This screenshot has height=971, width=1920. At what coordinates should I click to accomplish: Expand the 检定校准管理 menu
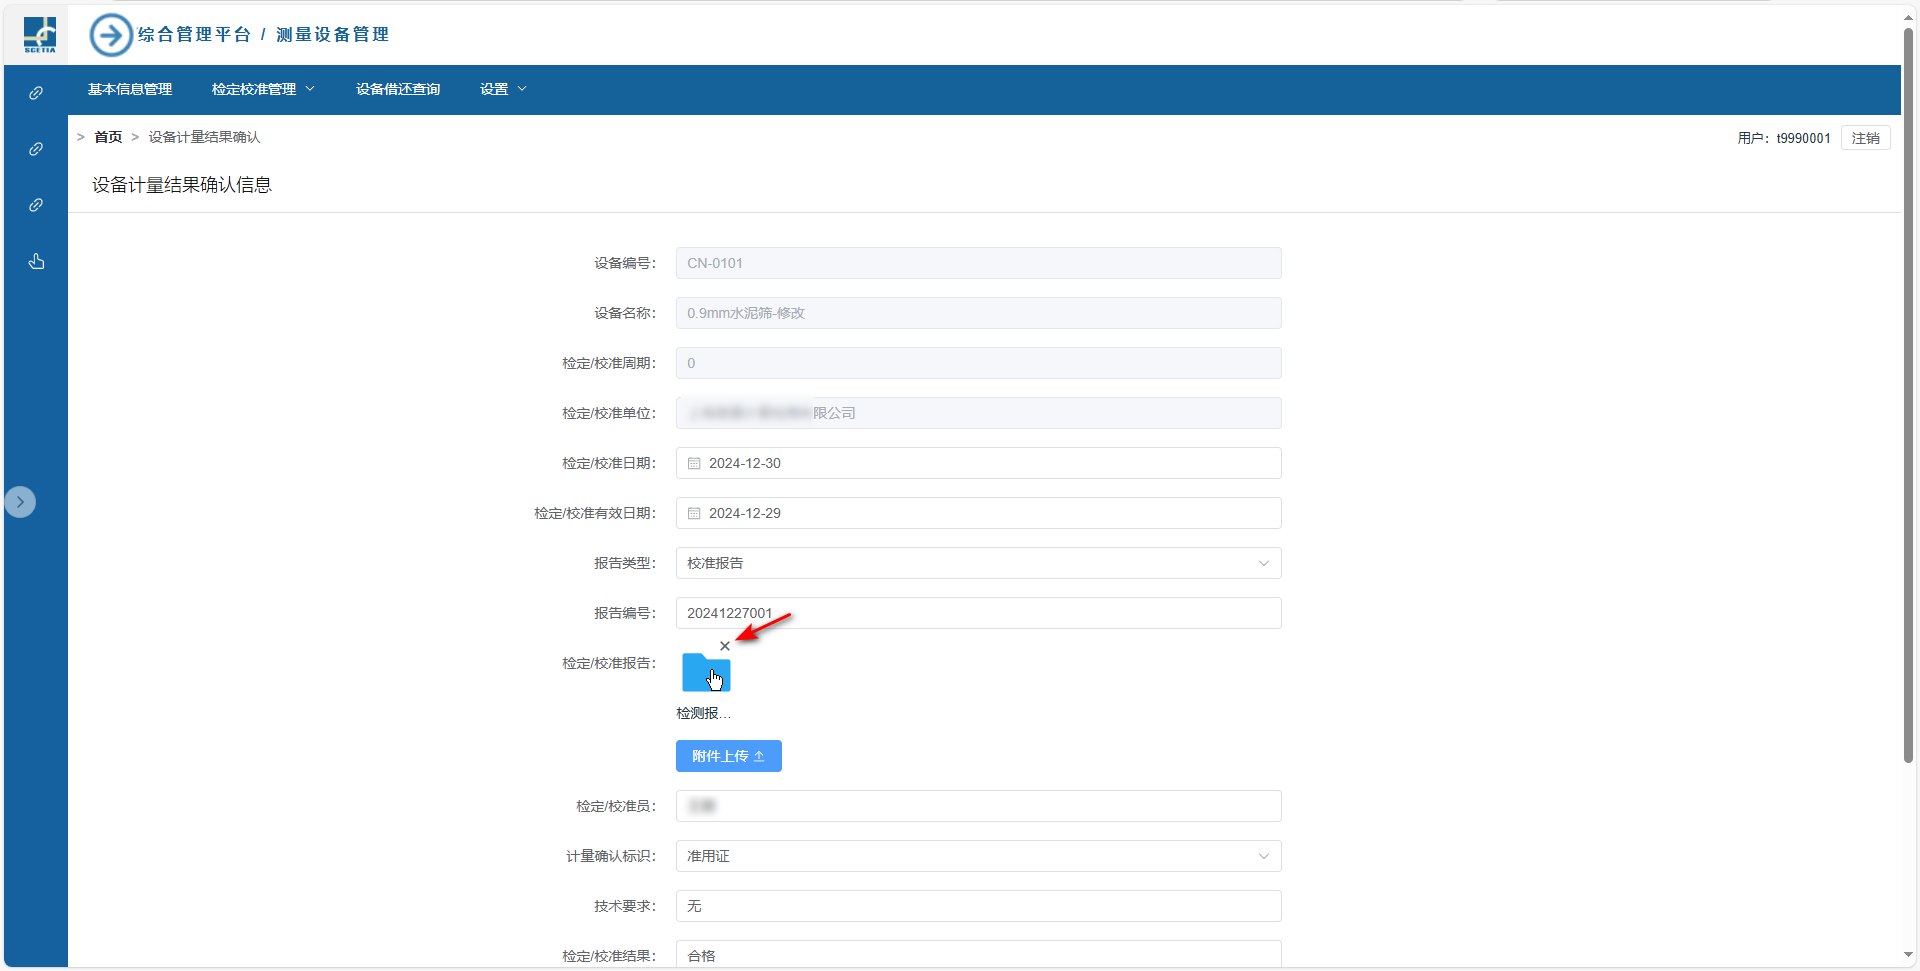tap(263, 90)
